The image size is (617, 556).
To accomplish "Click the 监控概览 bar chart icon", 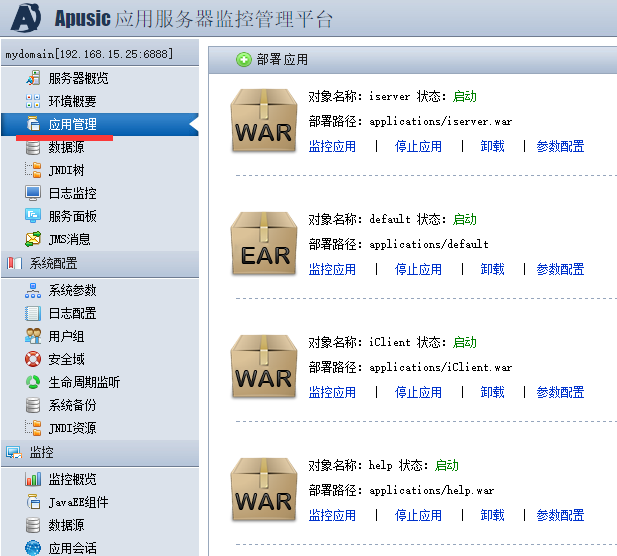I will [33, 479].
